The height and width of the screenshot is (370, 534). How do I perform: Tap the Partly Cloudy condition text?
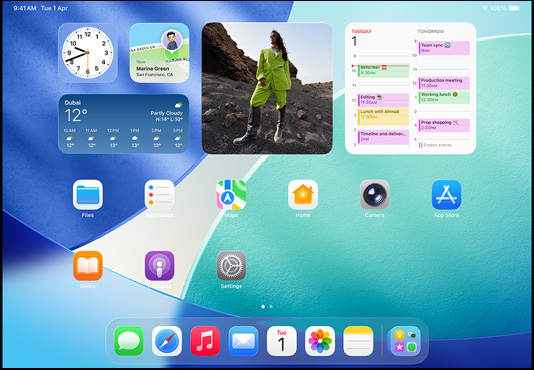(167, 113)
